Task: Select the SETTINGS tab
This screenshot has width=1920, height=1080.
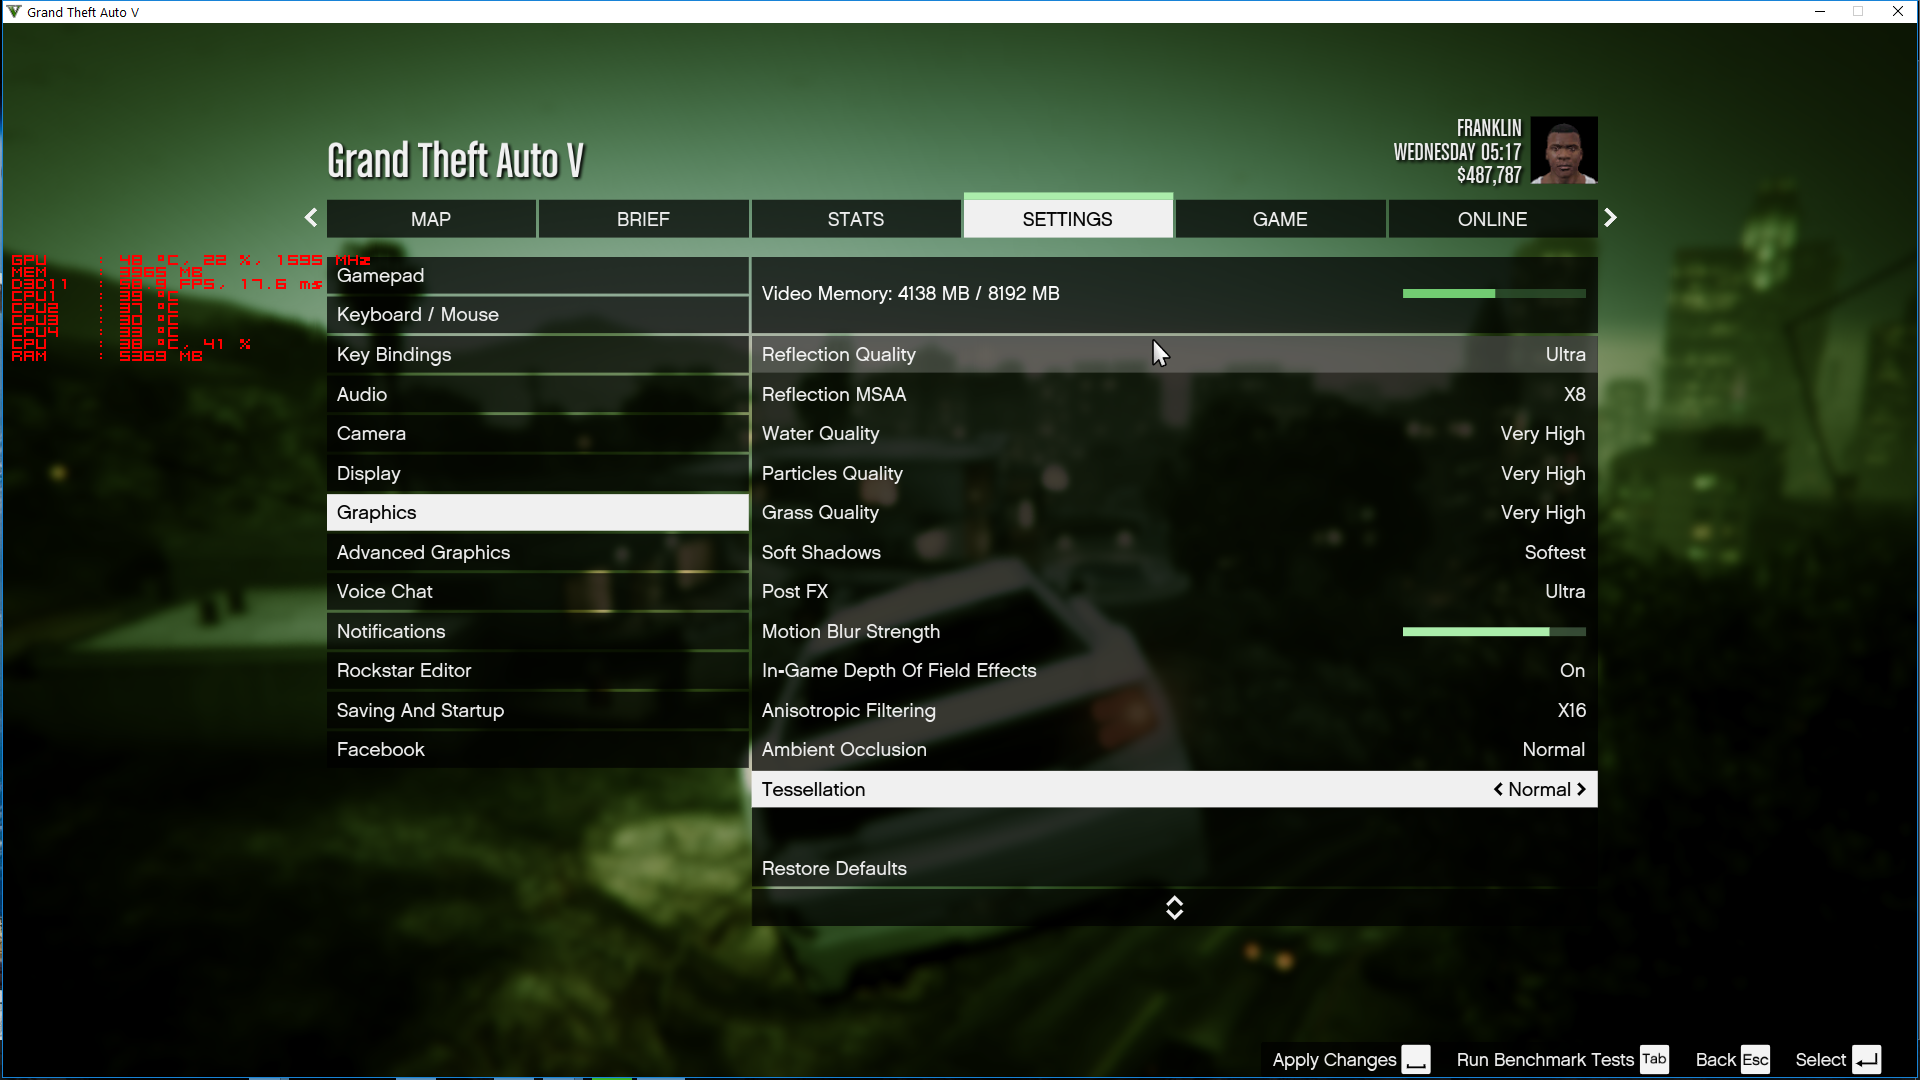Action: click(1068, 217)
